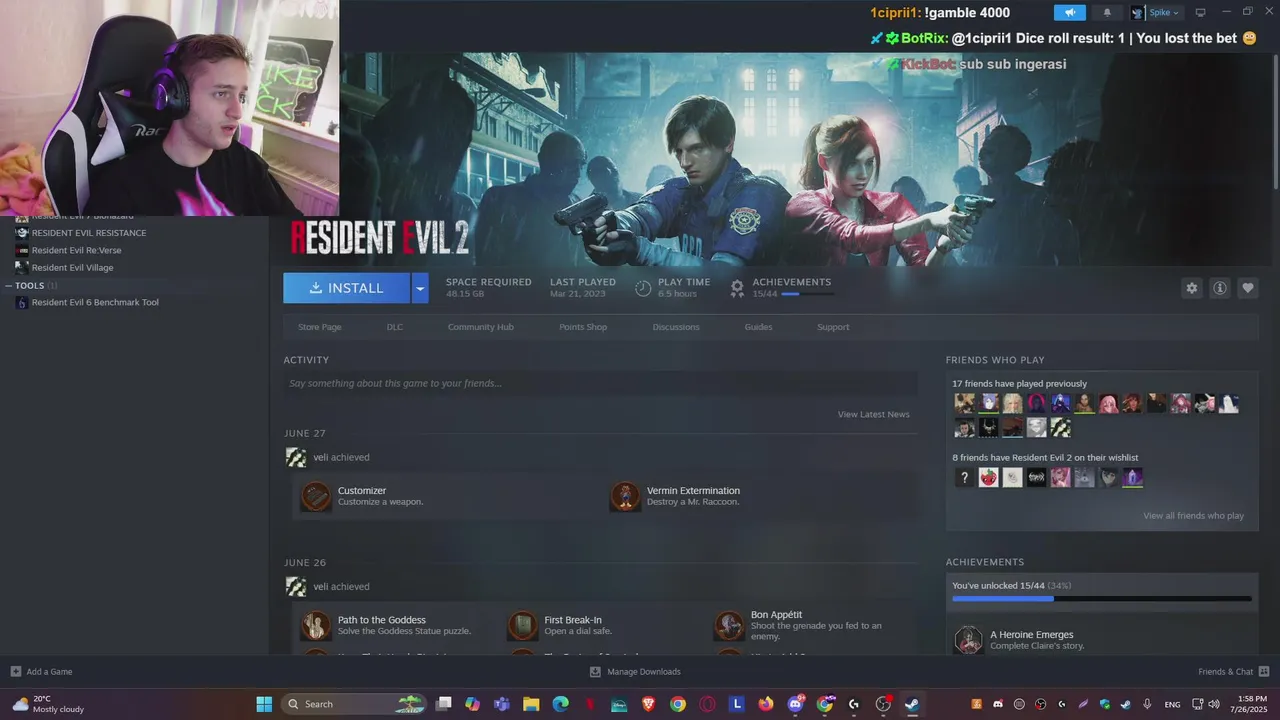Click Customizer achievement icon
Screen dimensions: 1280x720
(316, 496)
